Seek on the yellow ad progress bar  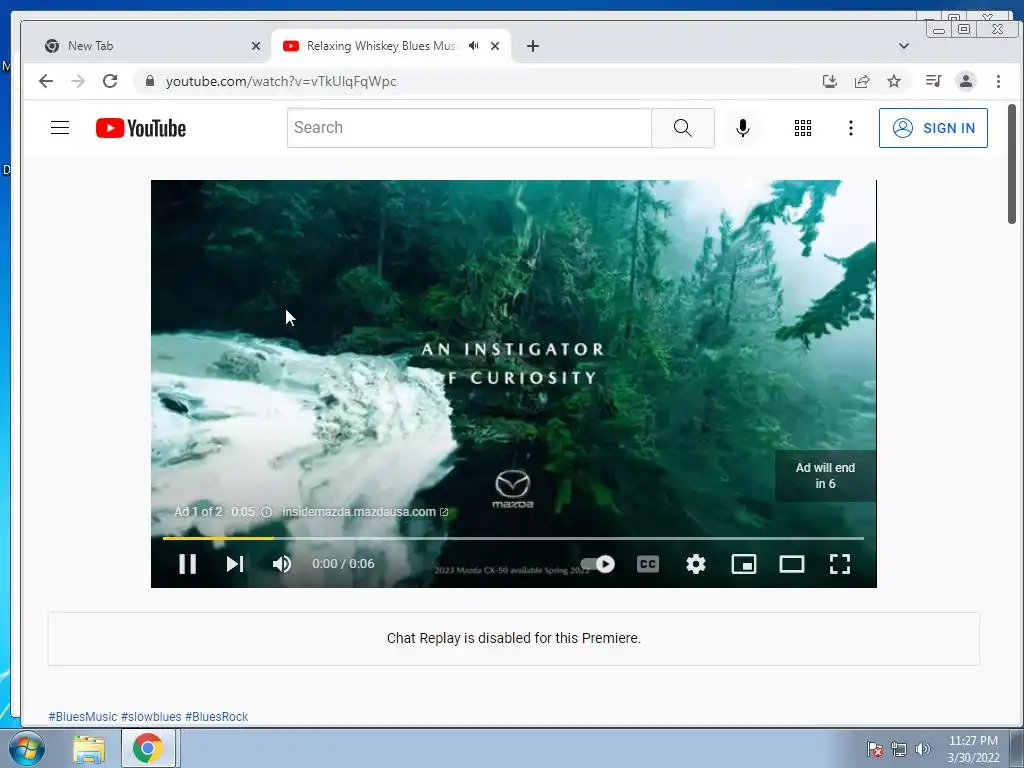[513, 538]
